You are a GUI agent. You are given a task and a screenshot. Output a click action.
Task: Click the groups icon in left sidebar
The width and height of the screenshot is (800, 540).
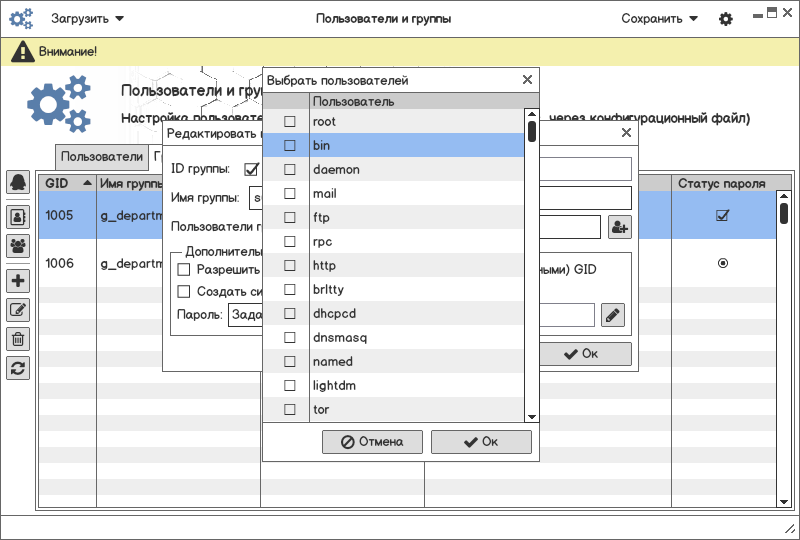18,245
